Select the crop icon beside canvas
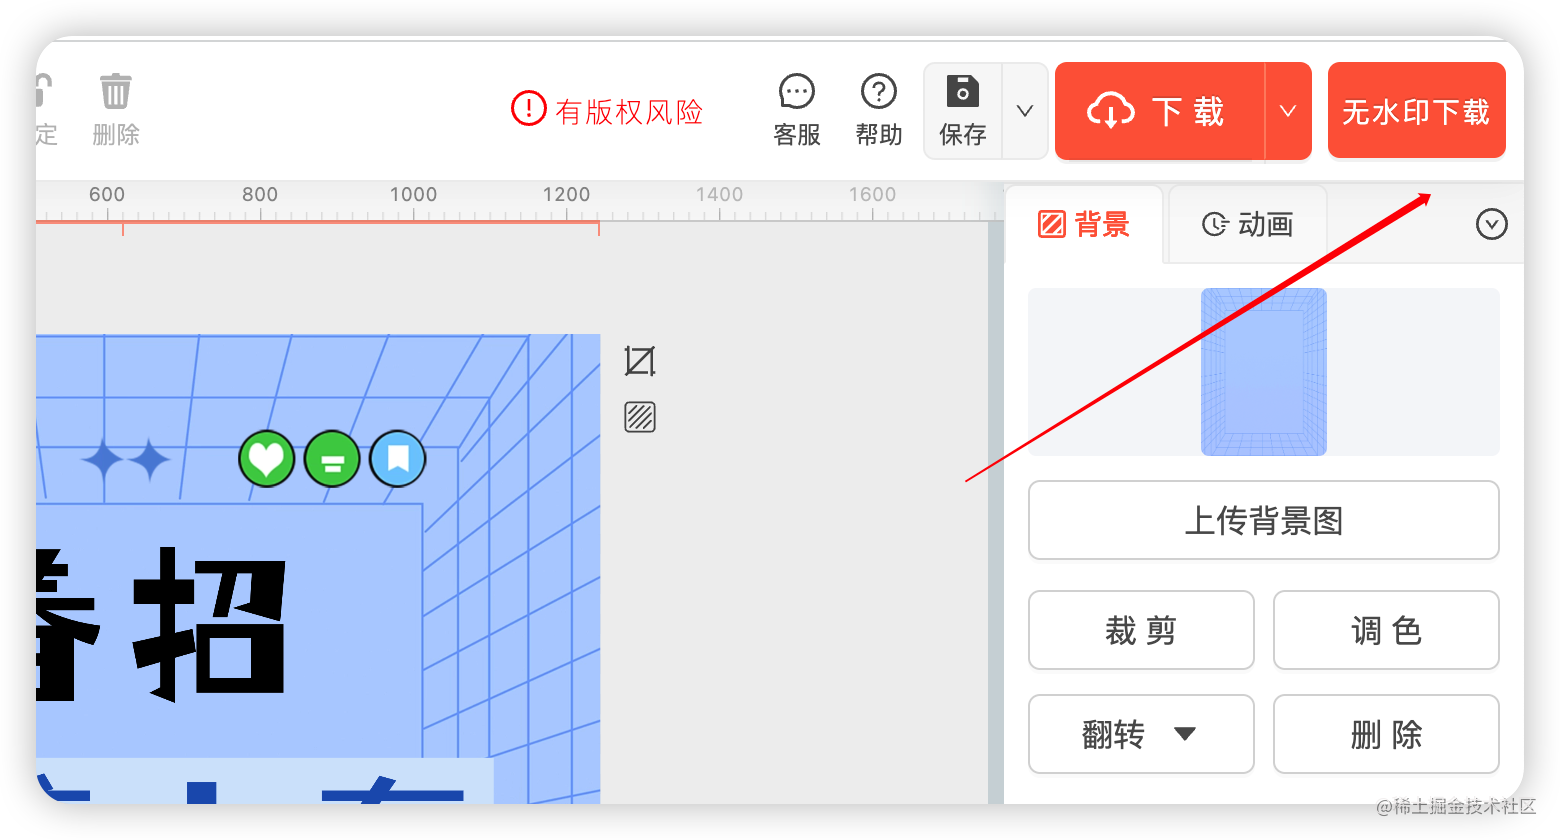Image resolution: width=1560 pixels, height=840 pixels. click(x=640, y=361)
